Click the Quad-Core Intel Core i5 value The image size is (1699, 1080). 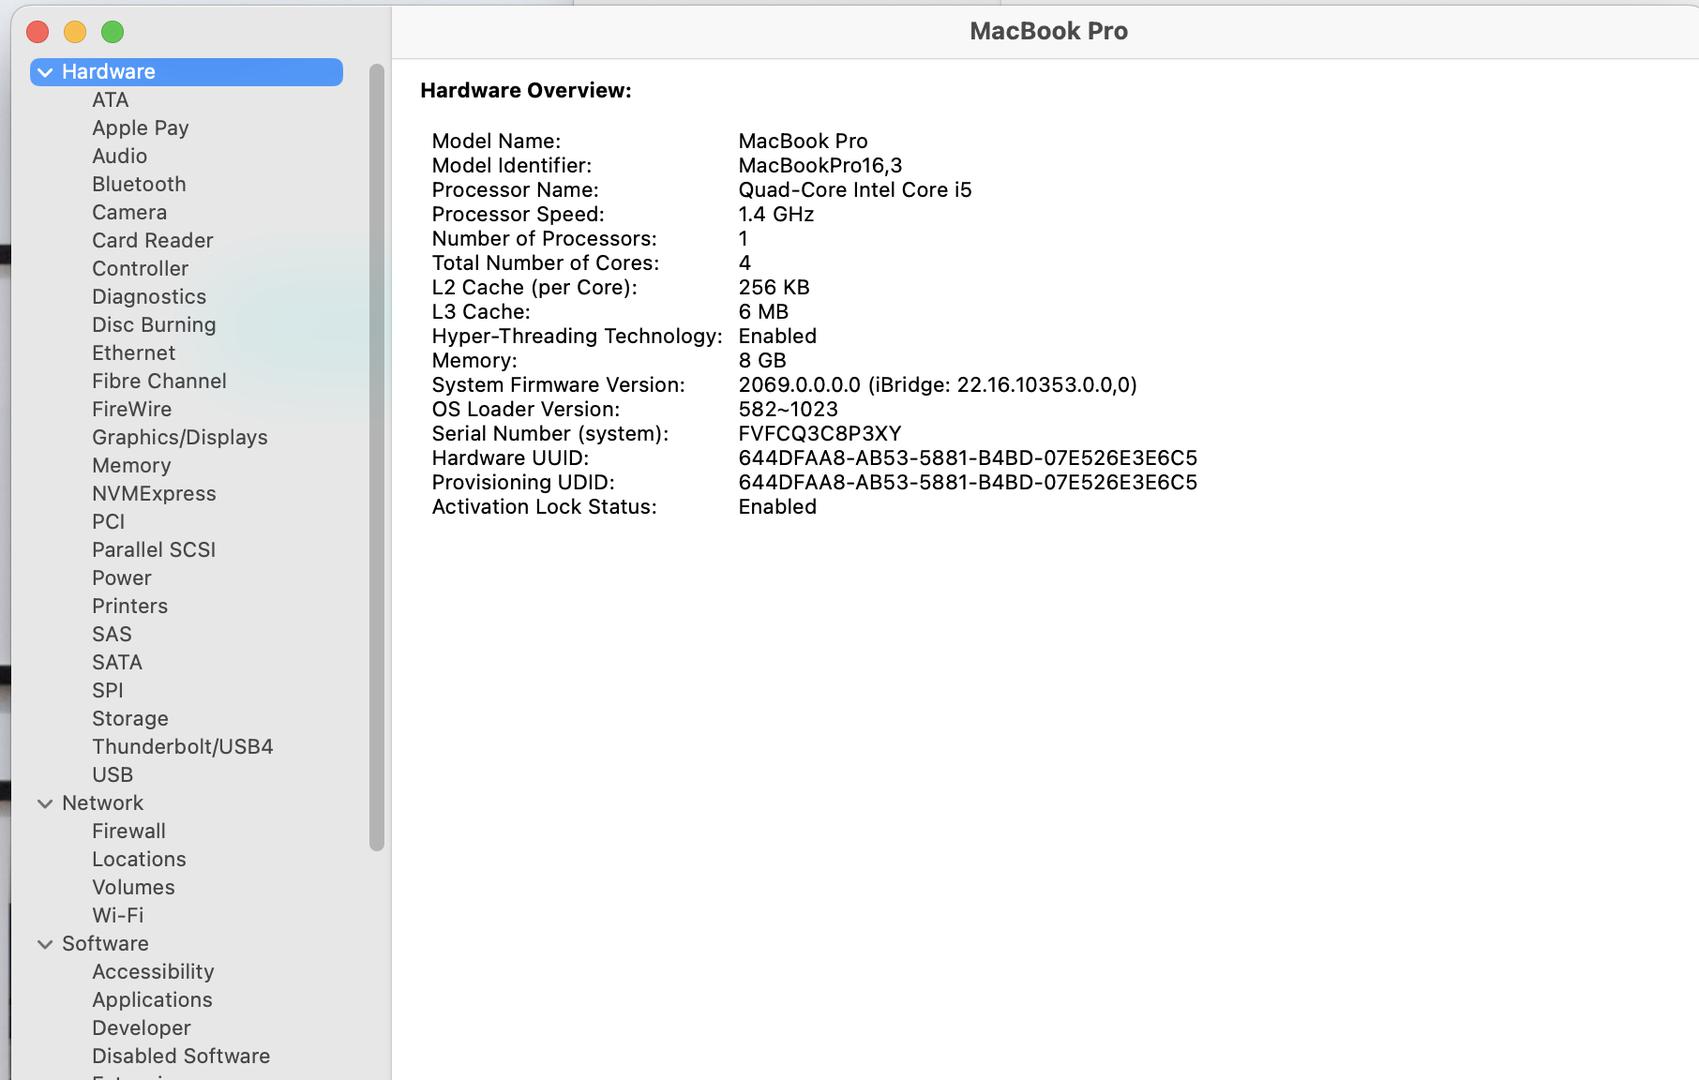855,190
